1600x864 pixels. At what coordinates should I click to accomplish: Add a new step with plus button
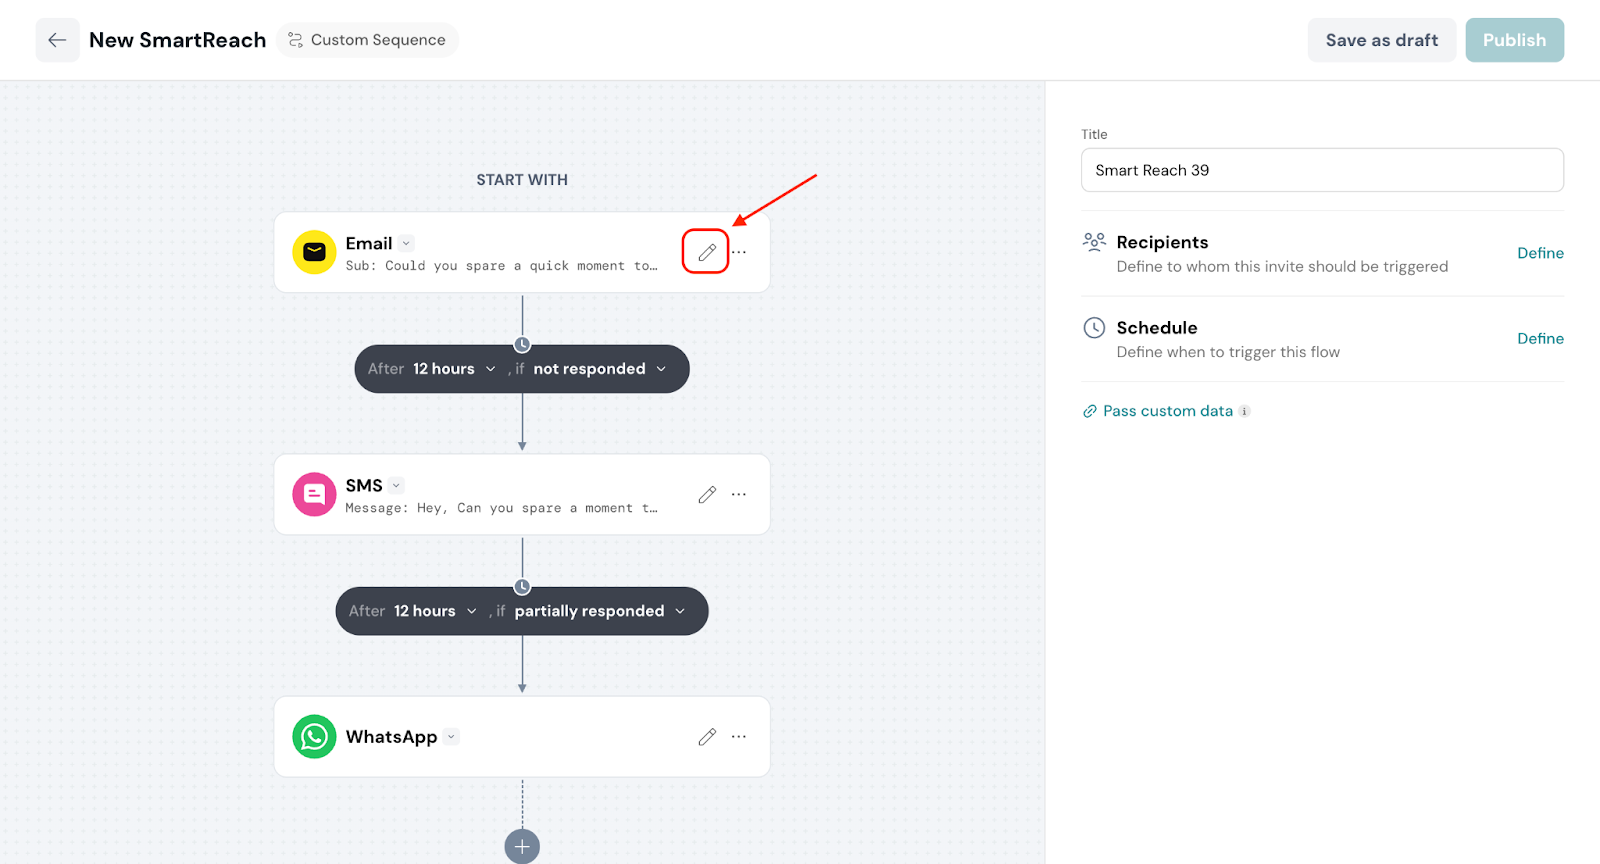click(x=522, y=846)
